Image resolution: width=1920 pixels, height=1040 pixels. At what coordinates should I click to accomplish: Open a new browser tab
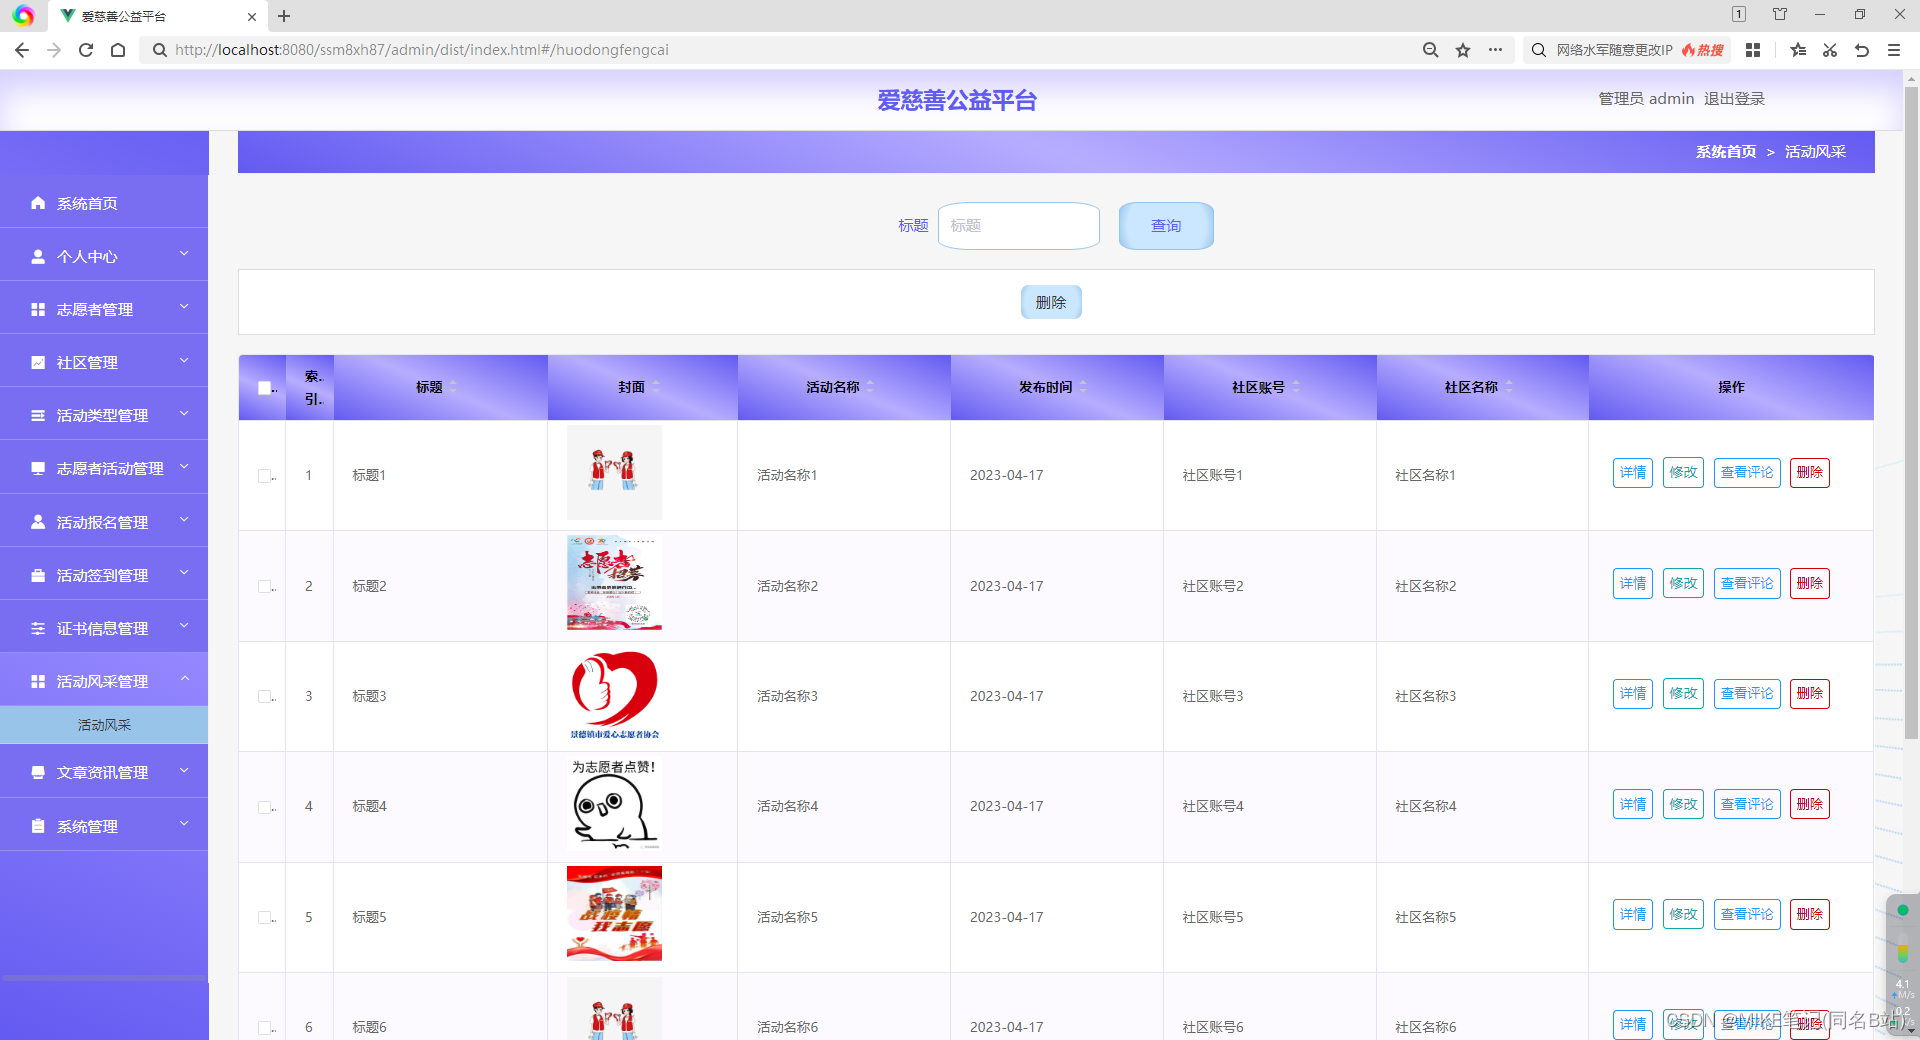[x=284, y=16]
